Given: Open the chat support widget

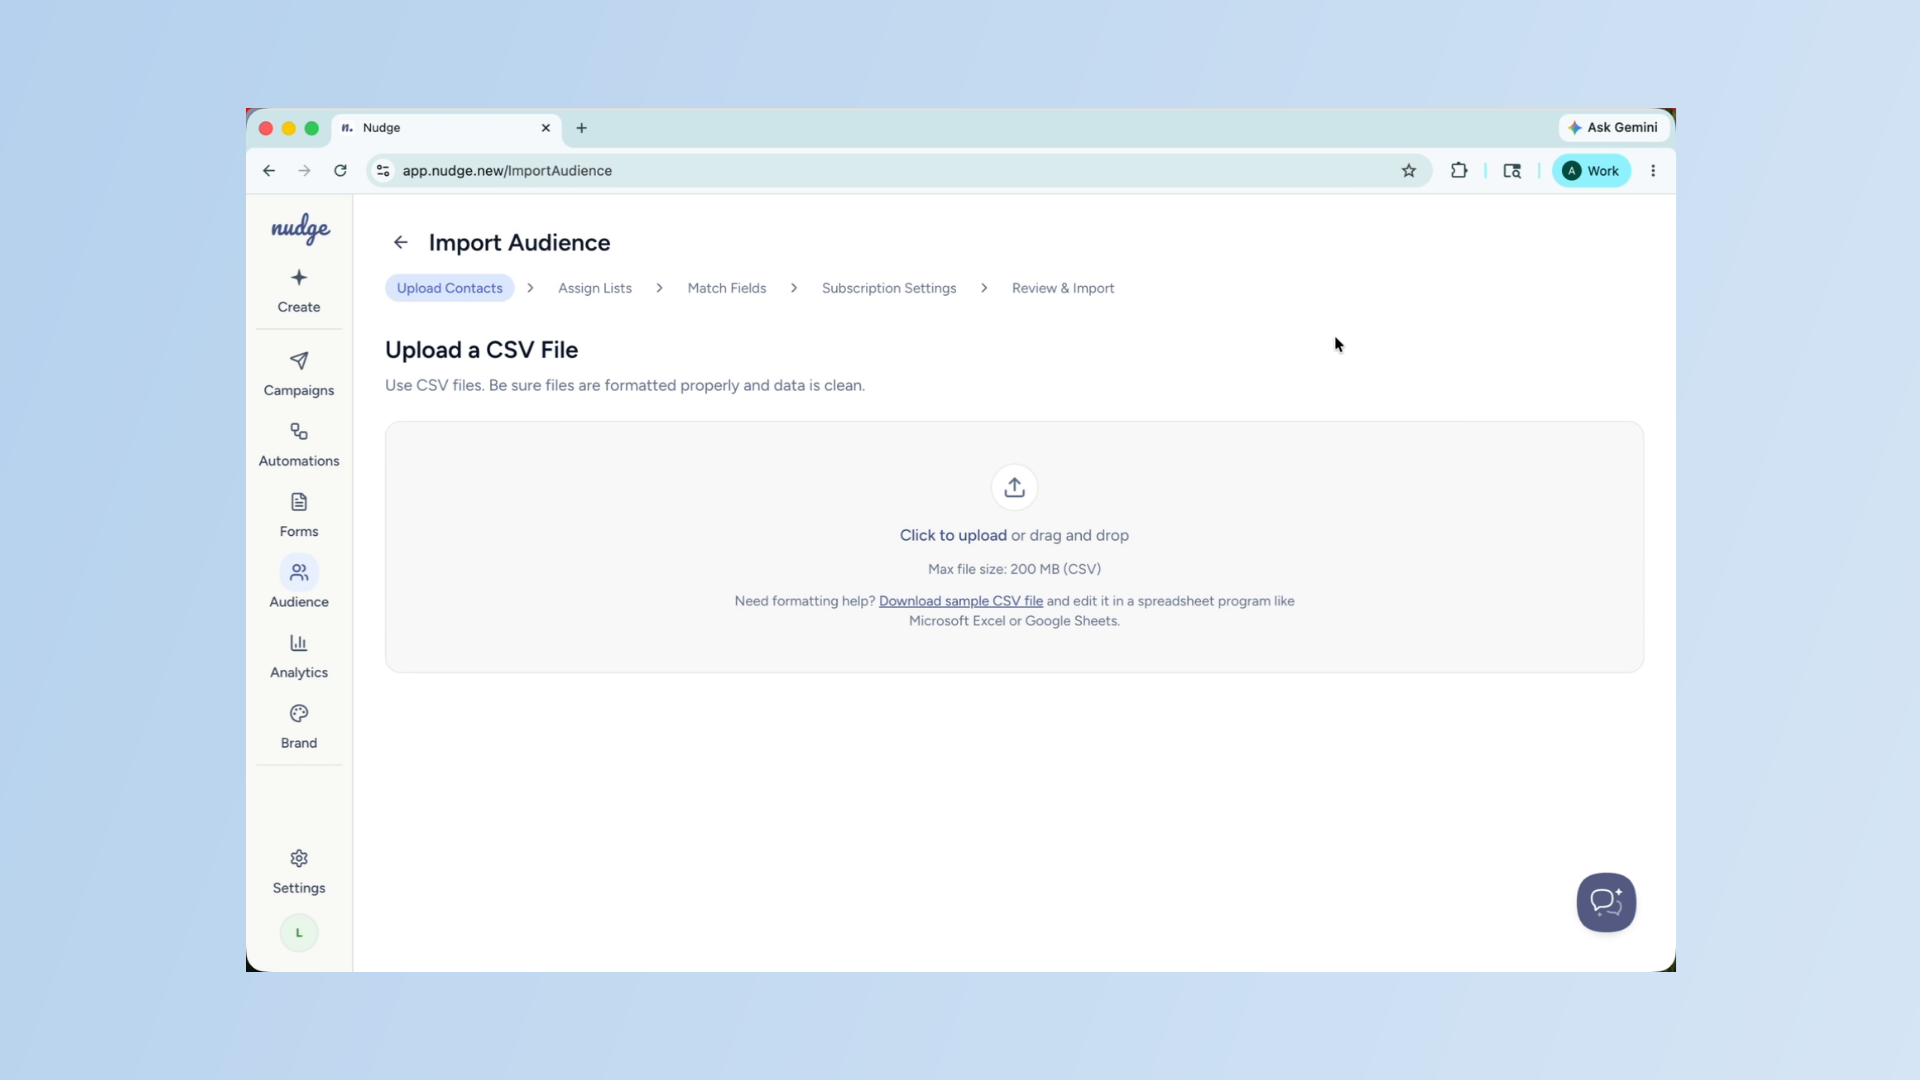Looking at the screenshot, I should pyautogui.click(x=1606, y=902).
